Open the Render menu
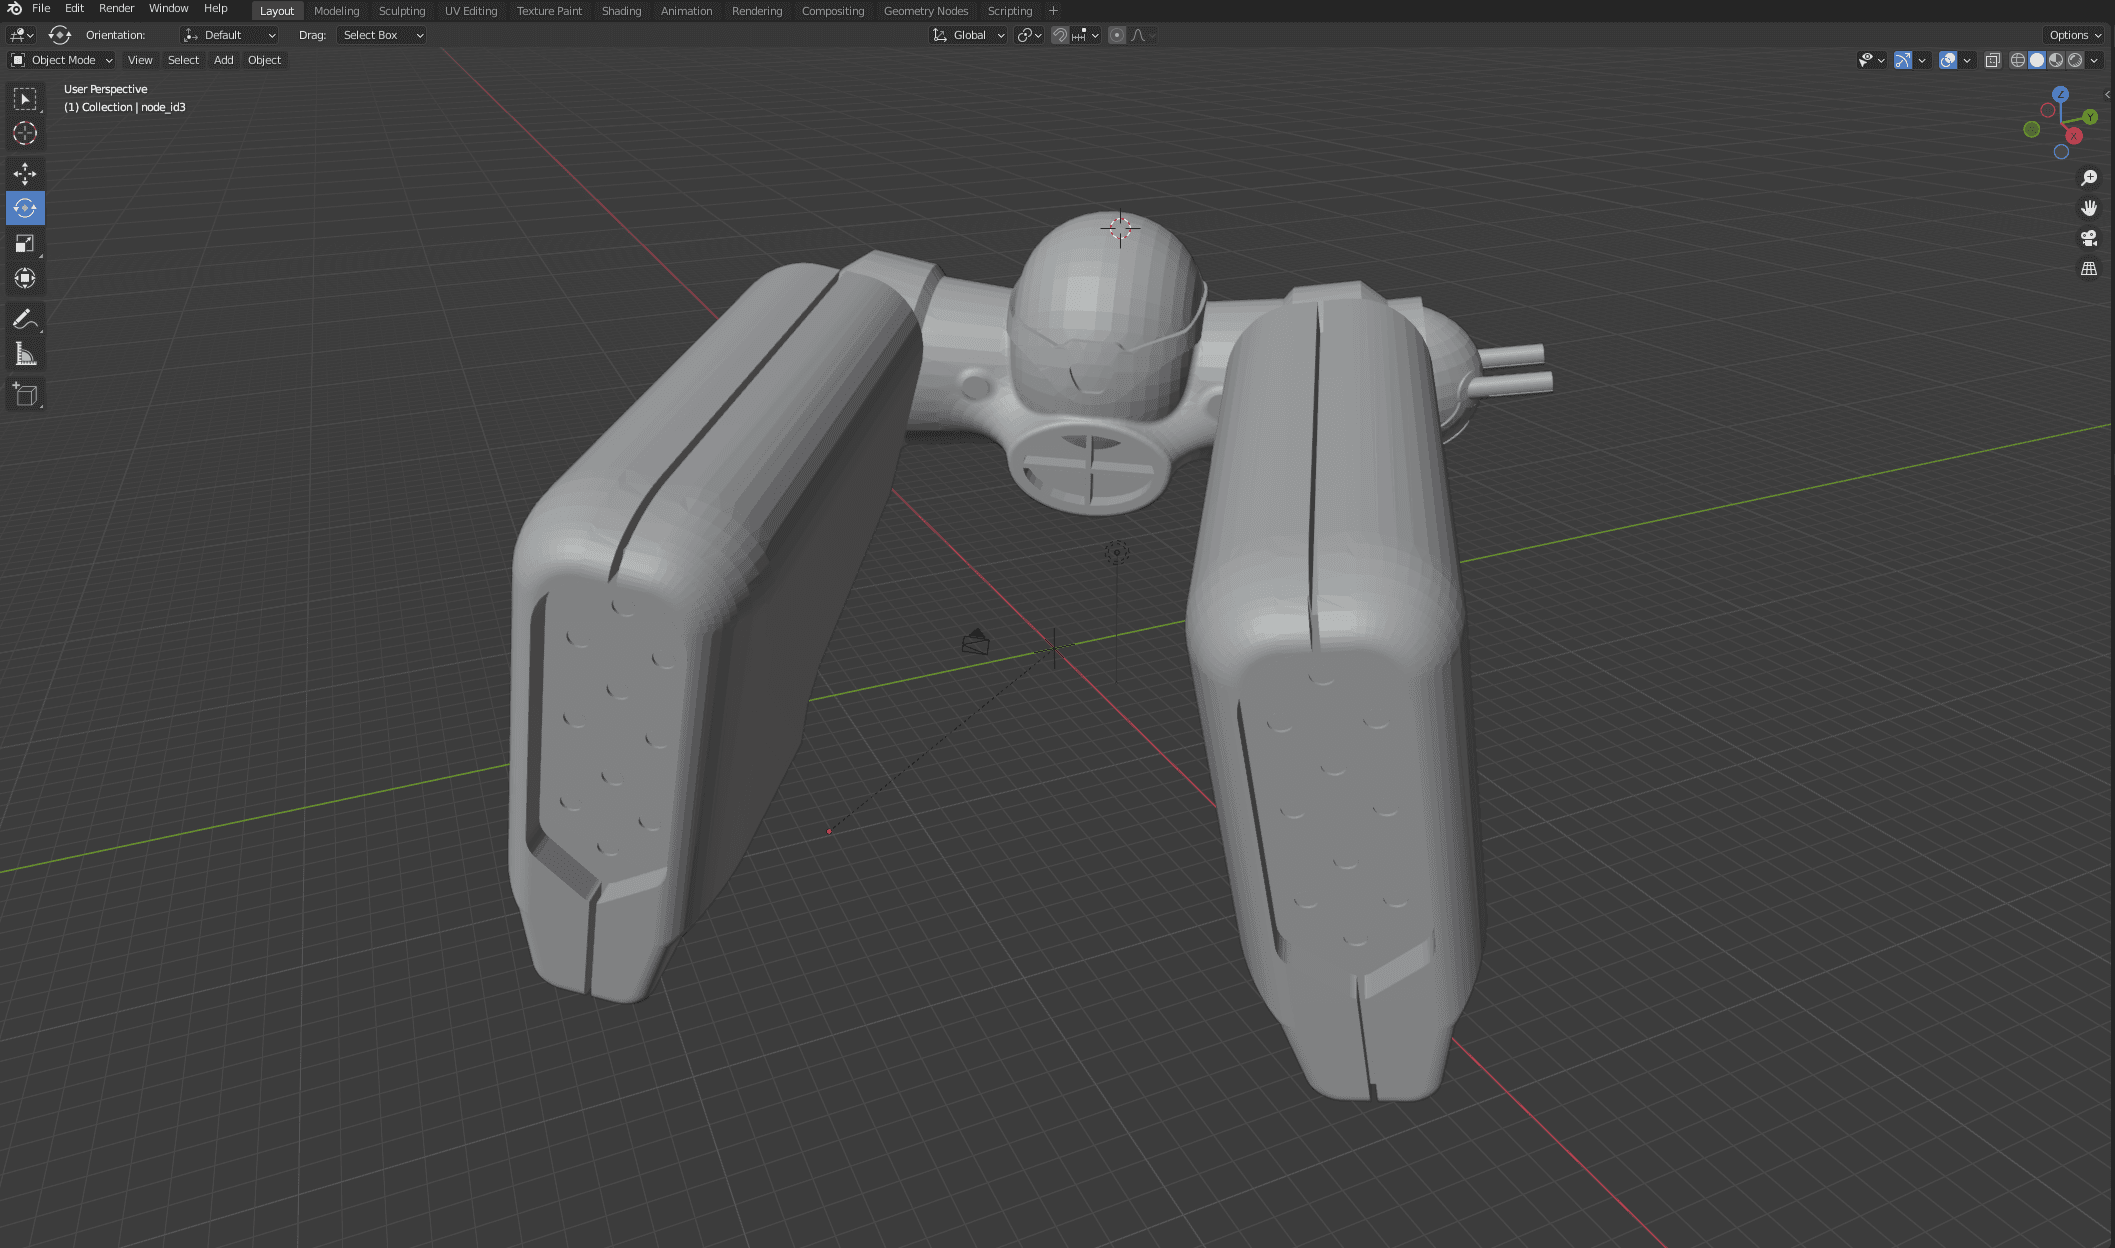The width and height of the screenshot is (2115, 1248). click(116, 8)
